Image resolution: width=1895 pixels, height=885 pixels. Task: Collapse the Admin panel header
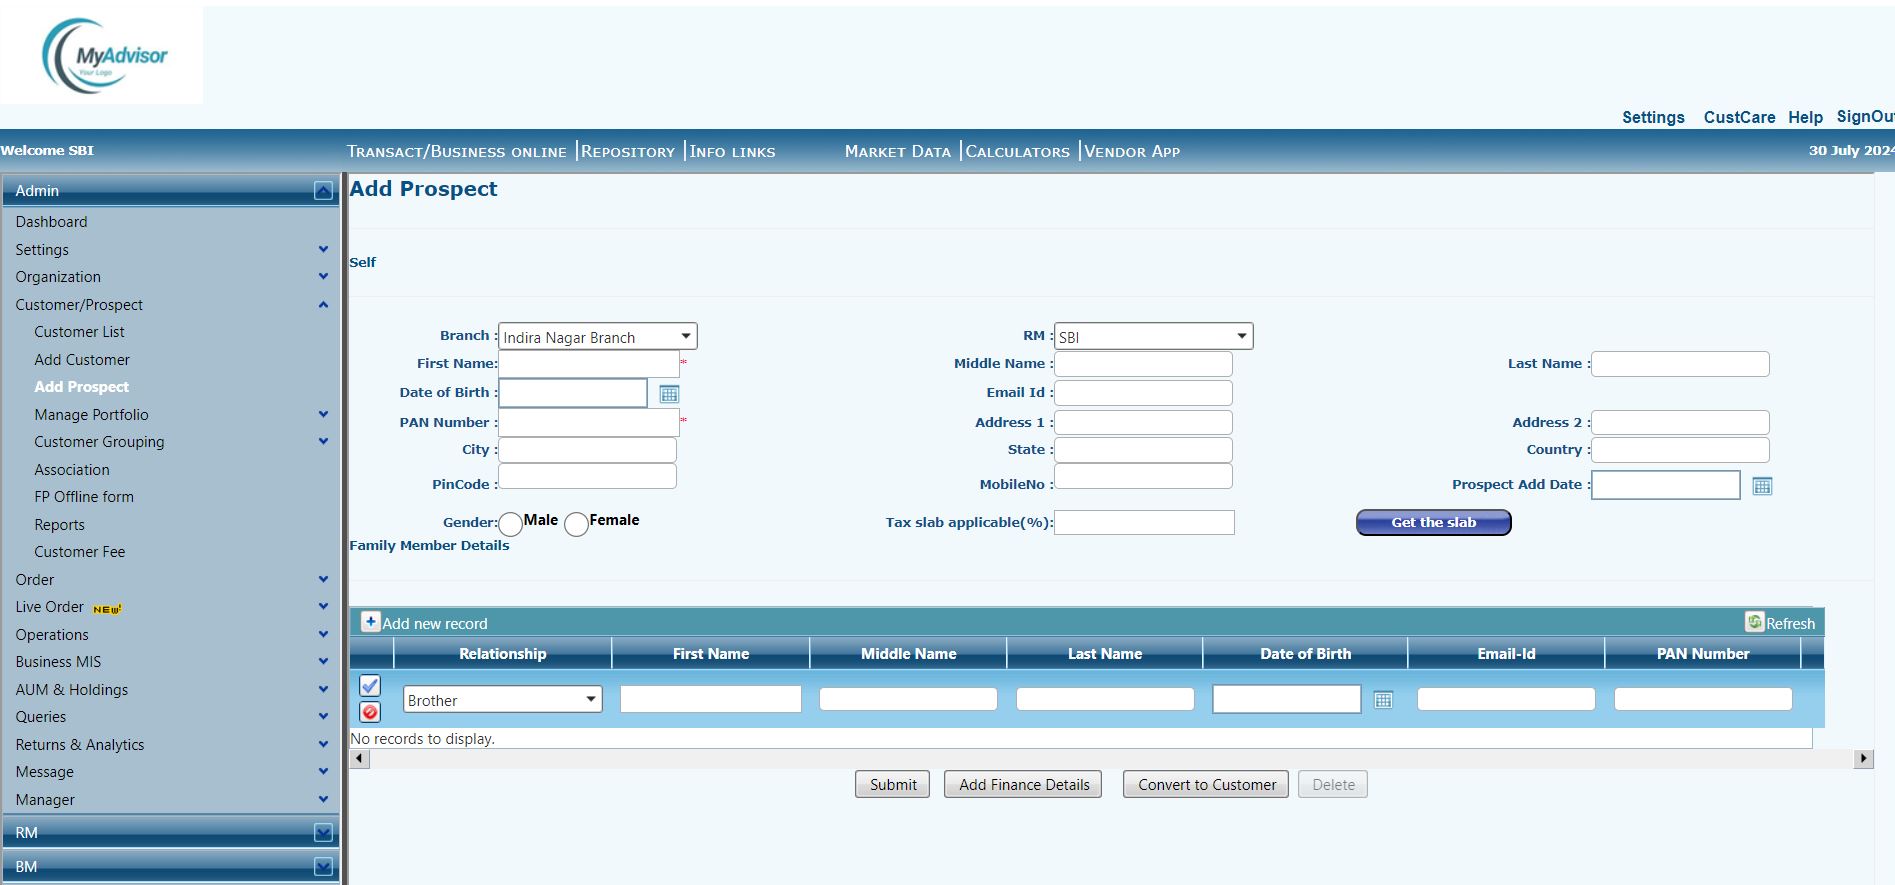click(323, 191)
